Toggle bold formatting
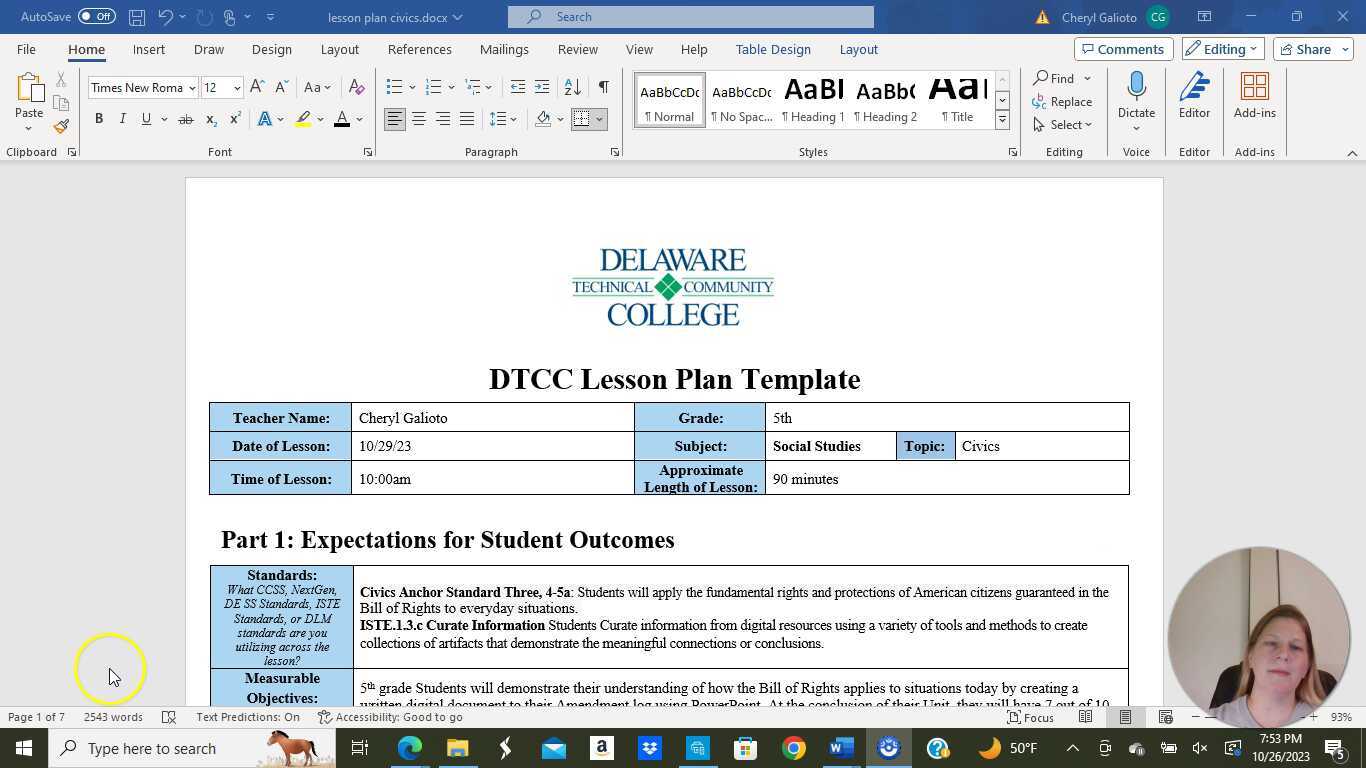The image size is (1366, 768). pyautogui.click(x=99, y=119)
